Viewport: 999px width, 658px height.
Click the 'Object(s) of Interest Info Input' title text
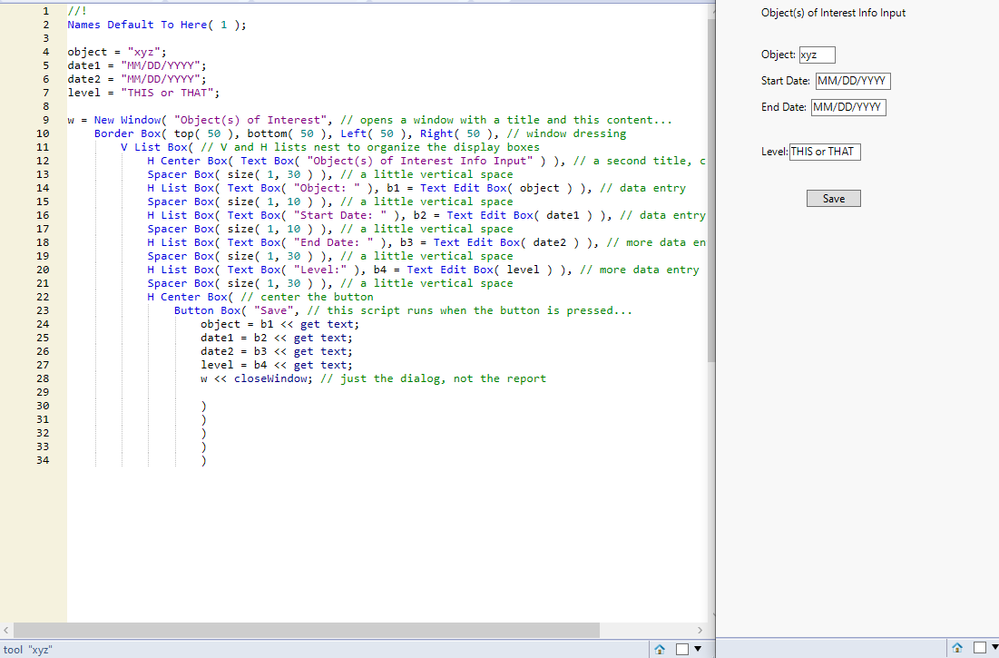pyautogui.click(x=833, y=13)
